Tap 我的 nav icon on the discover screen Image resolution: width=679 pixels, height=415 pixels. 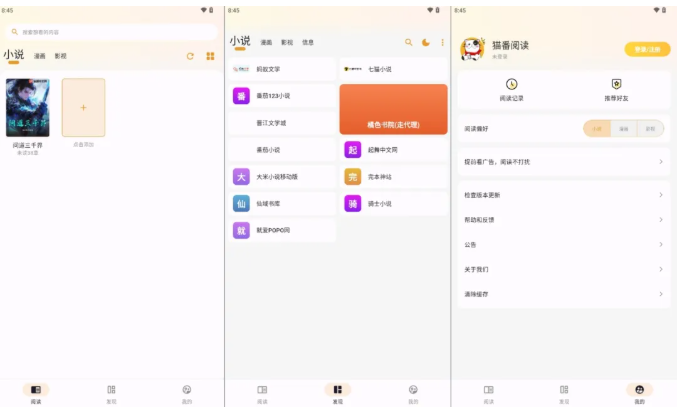coord(413,390)
